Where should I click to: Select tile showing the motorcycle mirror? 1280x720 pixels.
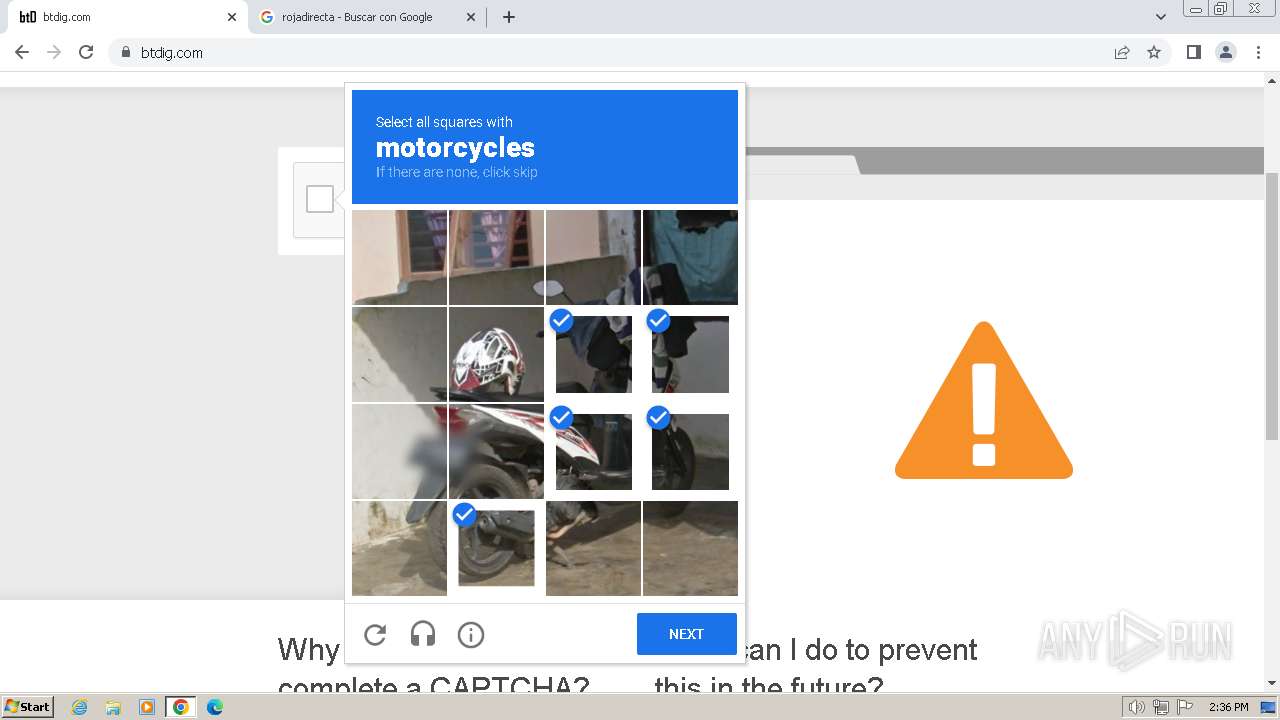tap(593, 257)
